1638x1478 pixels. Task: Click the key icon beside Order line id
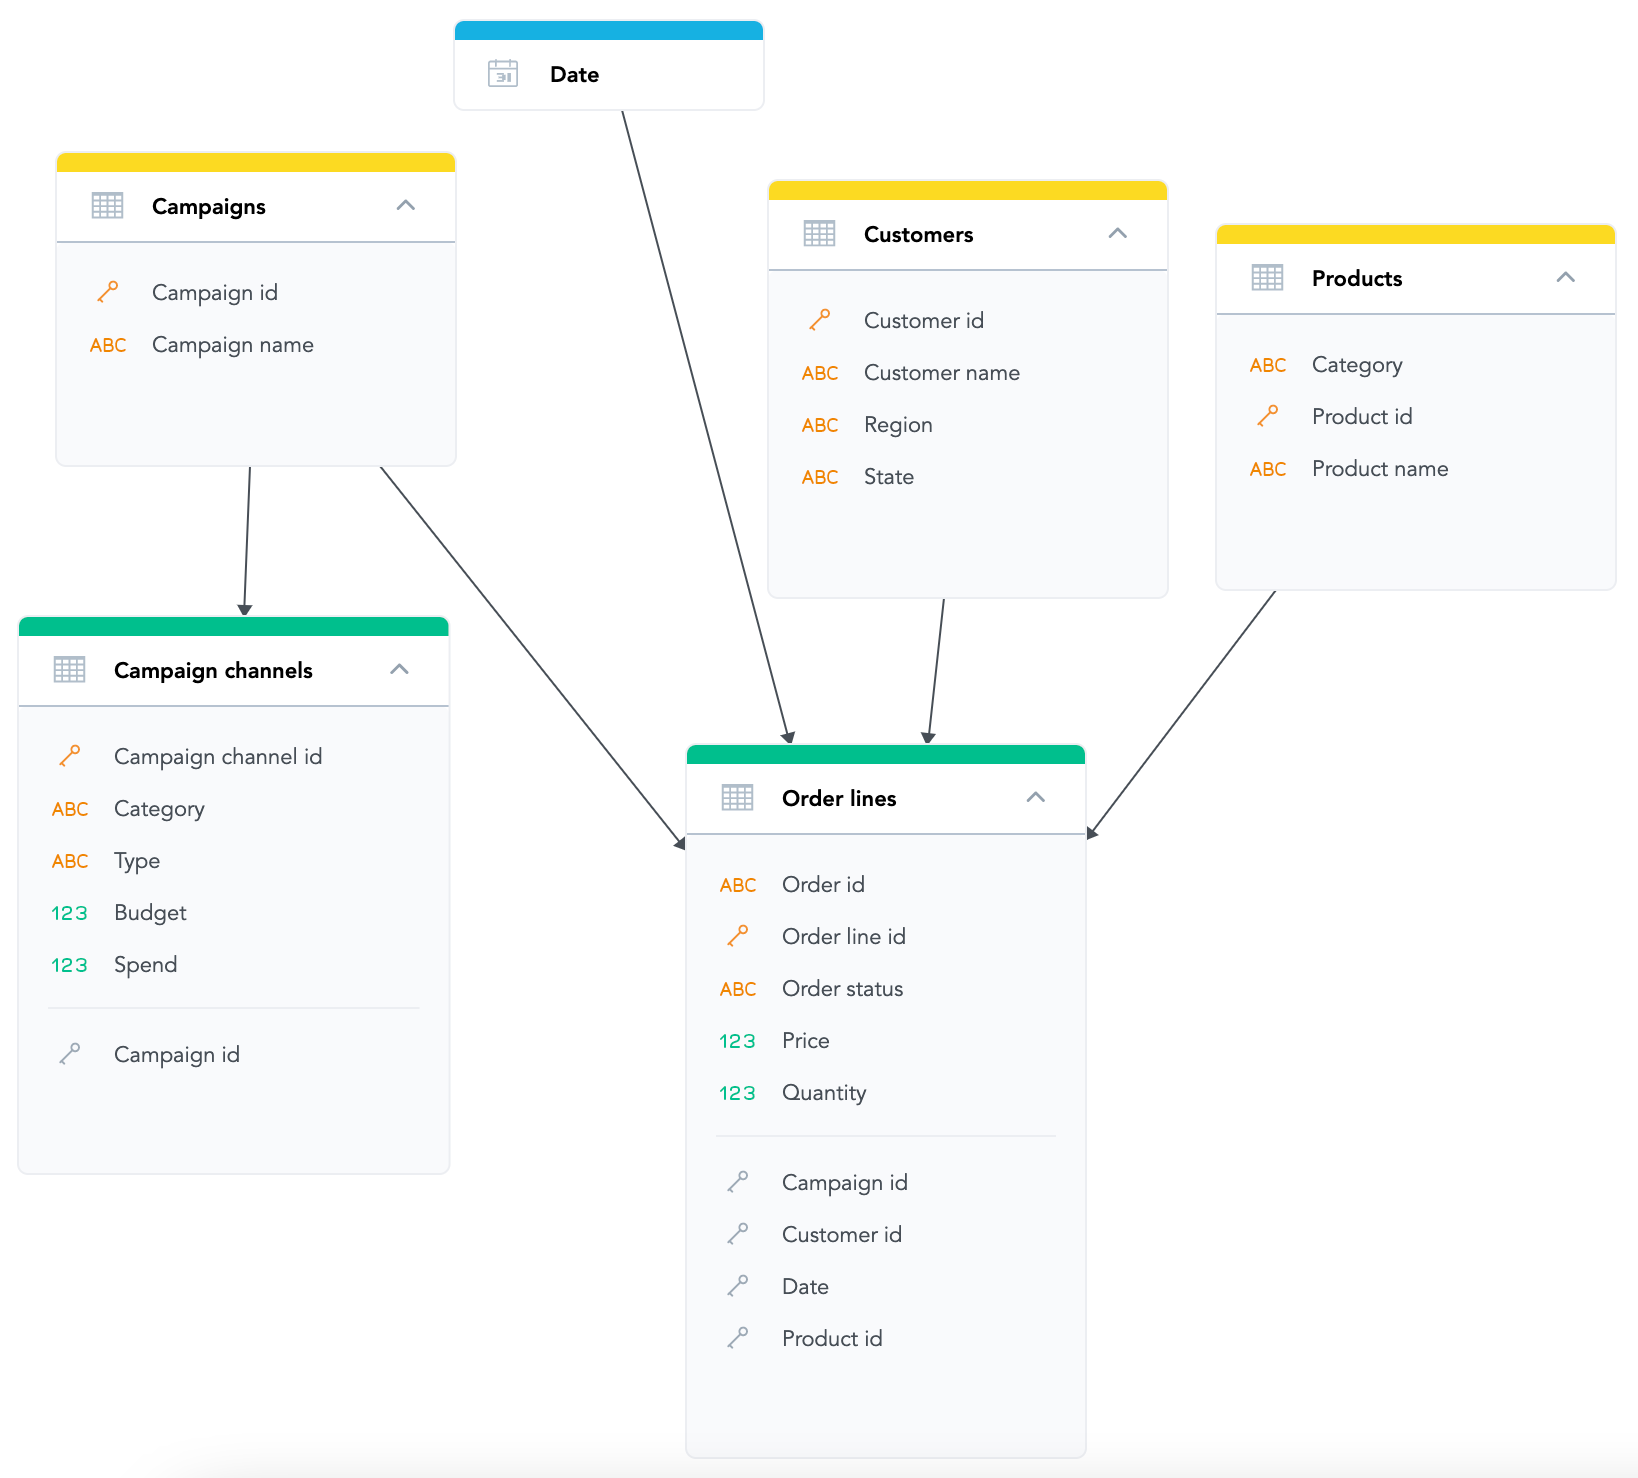pyautogui.click(x=737, y=936)
